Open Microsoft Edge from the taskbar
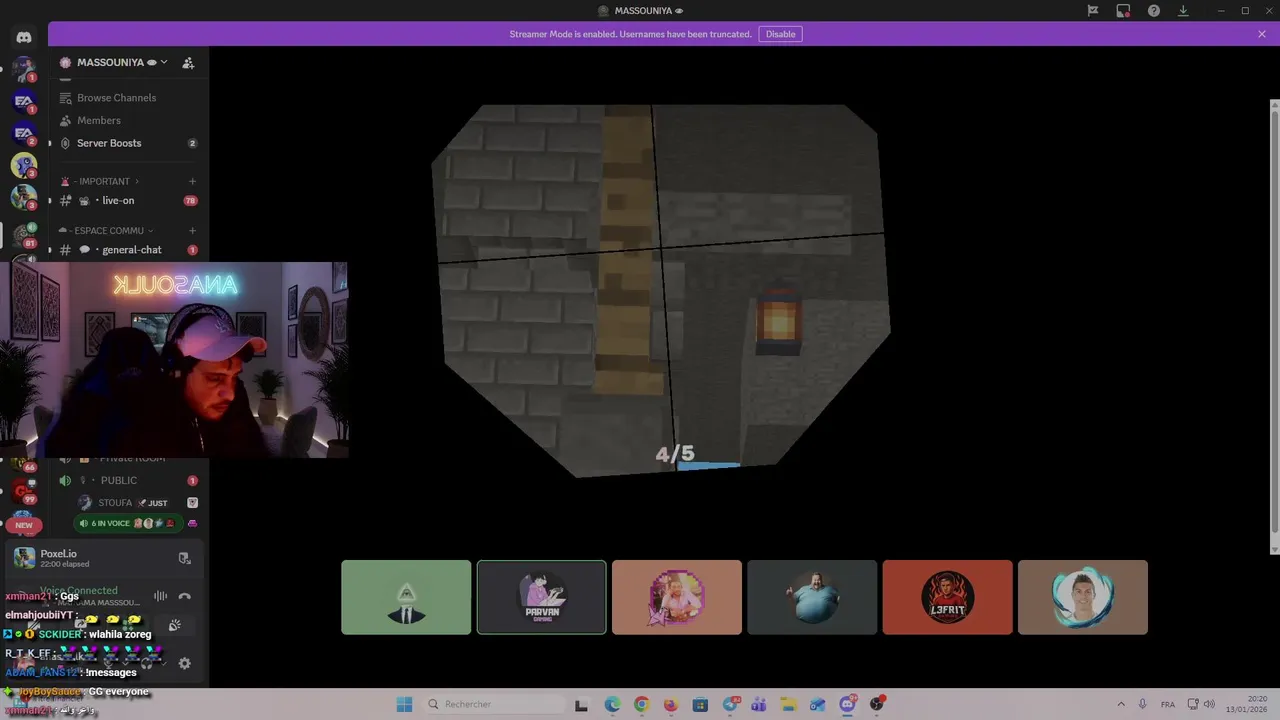This screenshot has height=720, width=1280. [x=612, y=704]
